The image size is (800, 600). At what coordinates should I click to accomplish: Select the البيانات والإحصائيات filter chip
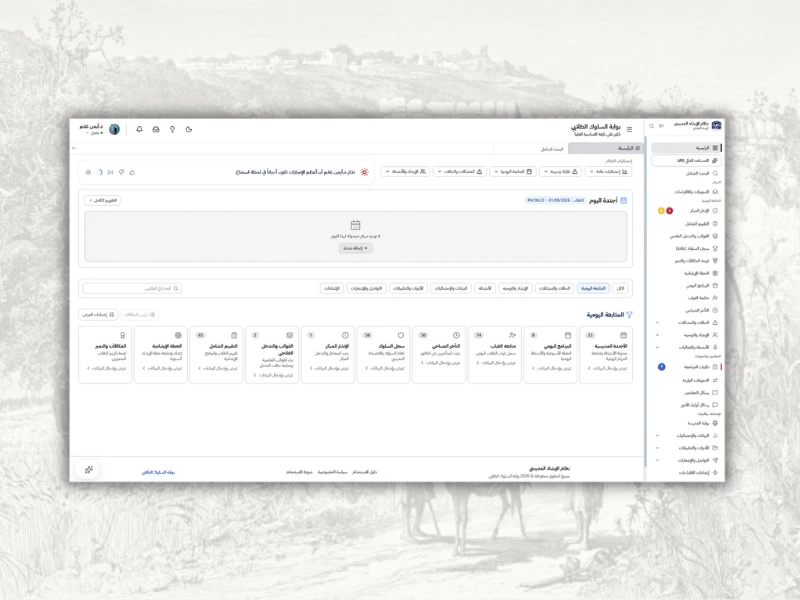[x=451, y=289]
